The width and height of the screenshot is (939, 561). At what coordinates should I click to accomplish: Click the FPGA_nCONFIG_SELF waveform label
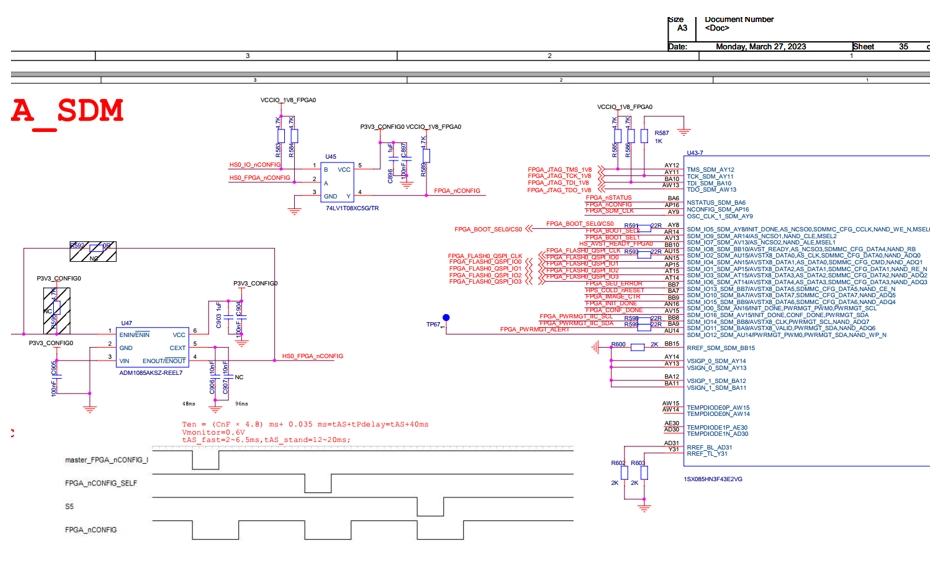(101, 483)
